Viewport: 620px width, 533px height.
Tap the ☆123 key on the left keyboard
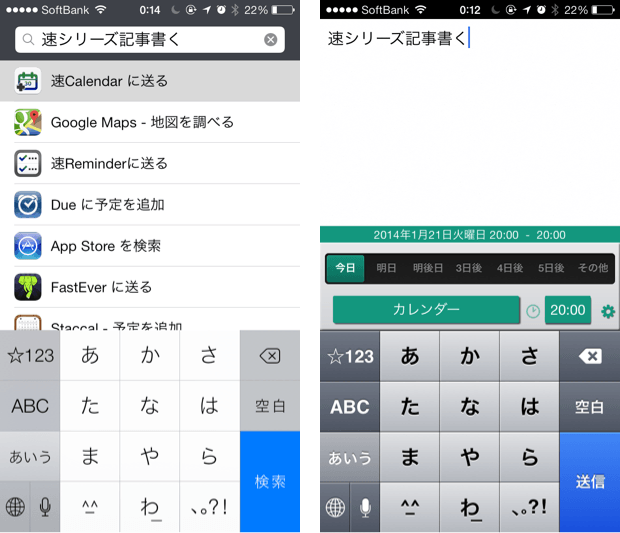click(30, 355)
